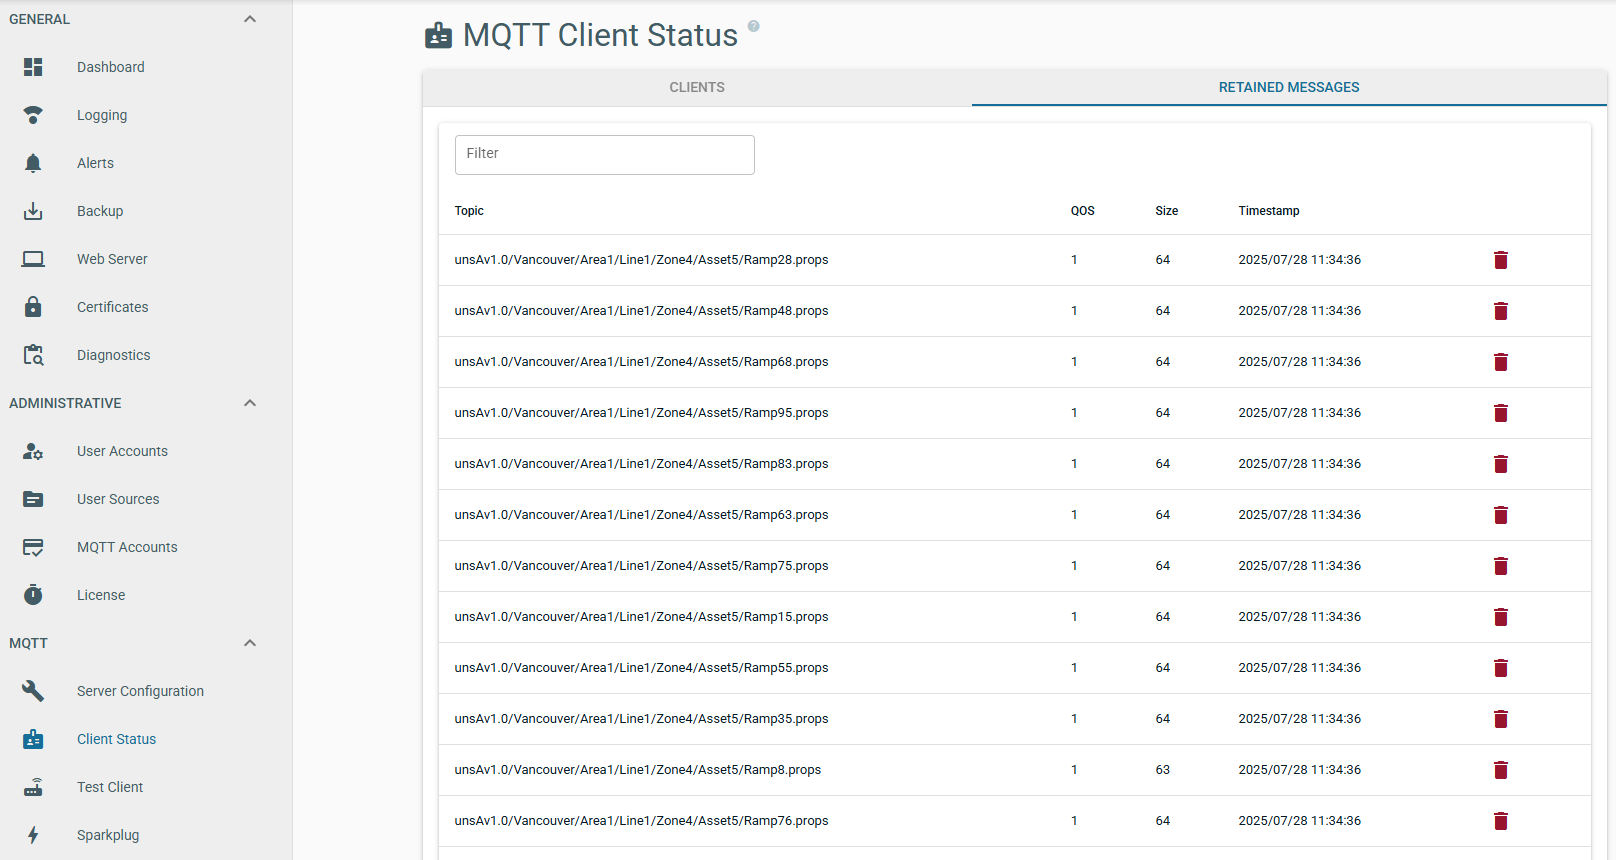Select the Server Configuration wrench icon
1616x860 pixels.
click(x=33, y=691)
